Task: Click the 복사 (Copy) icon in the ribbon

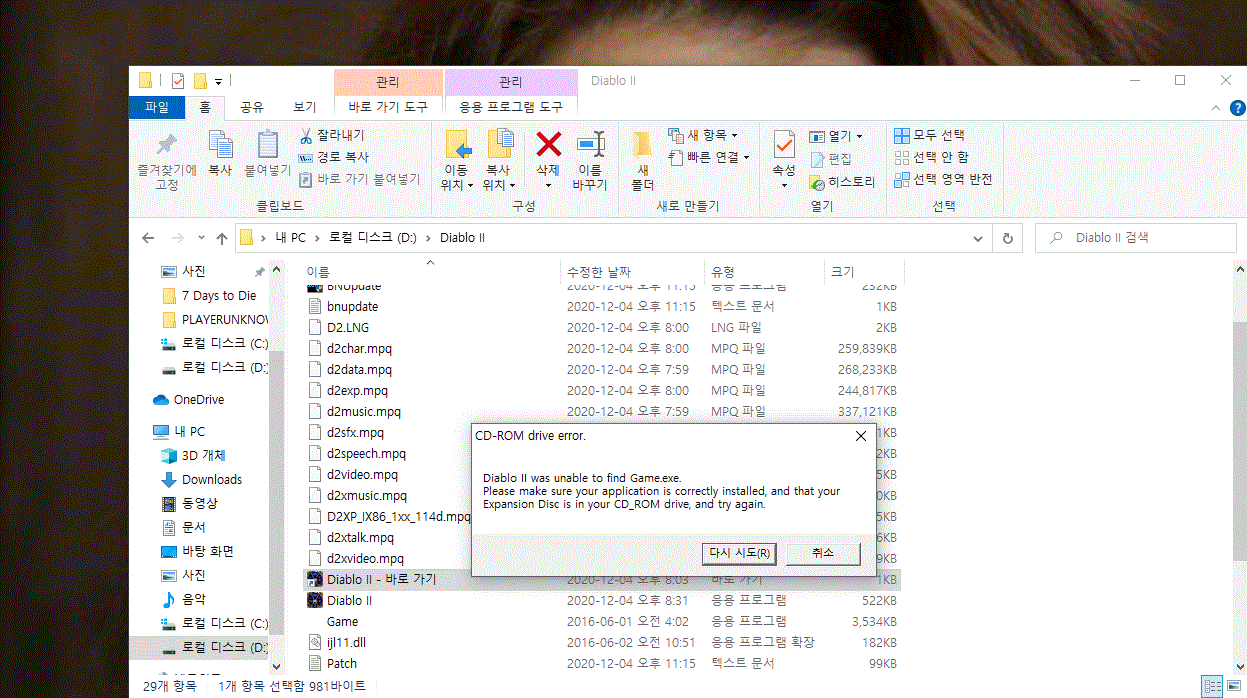Action: click(220, 150)
